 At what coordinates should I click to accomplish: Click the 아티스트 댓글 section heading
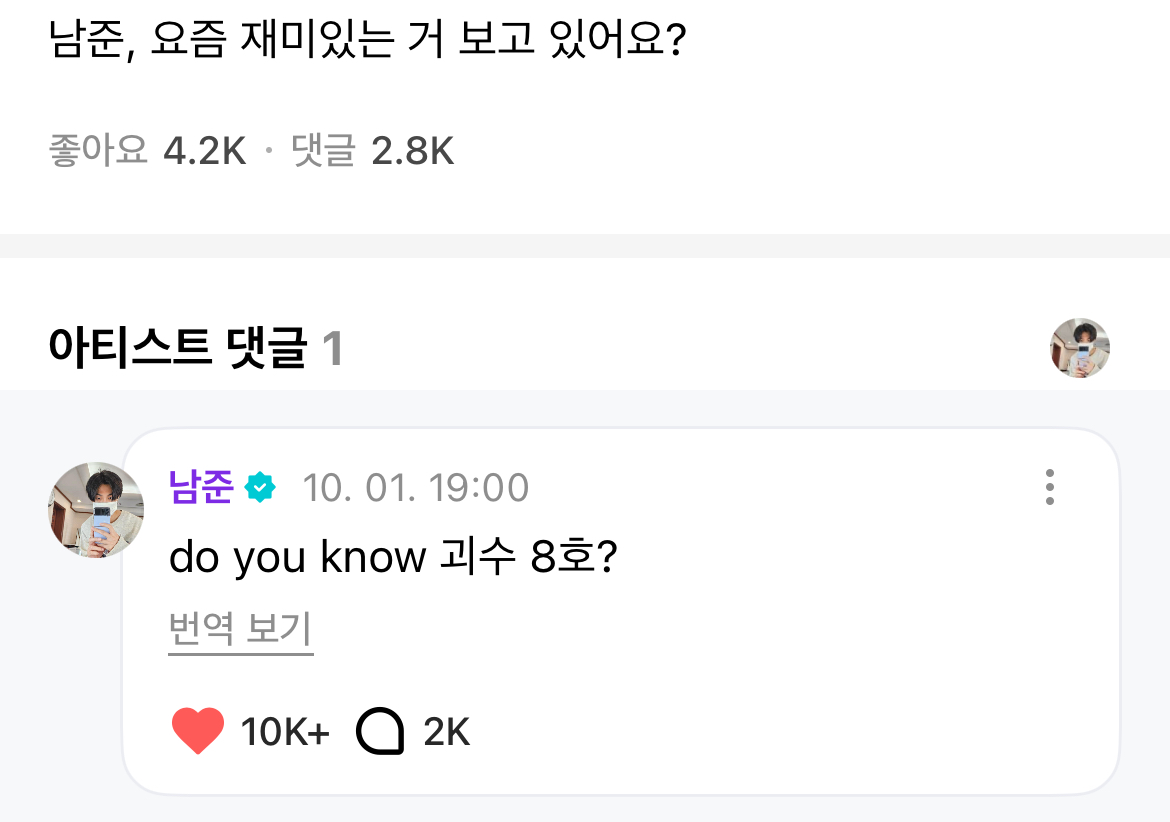click(x=177, y=349)
